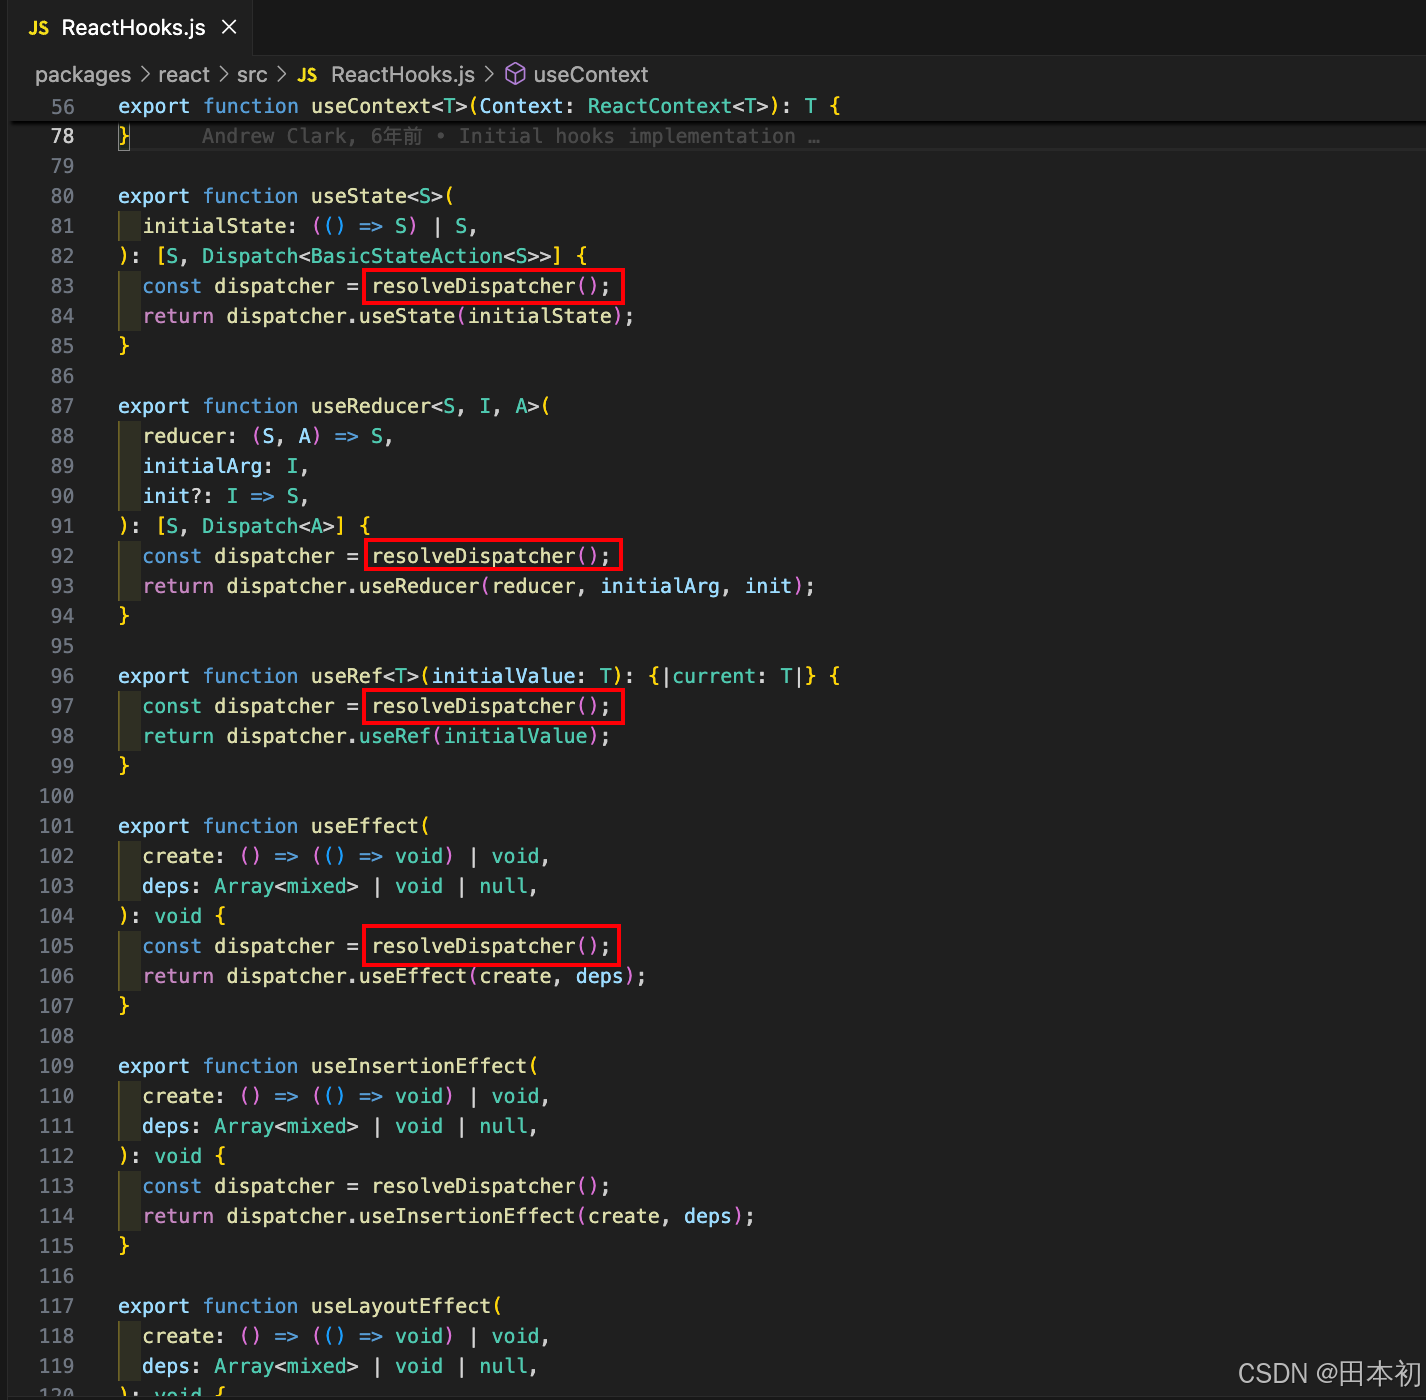Click initialState parameter on line 81
Screen dimensions: 1426x1400
click(x=214, y=226)
